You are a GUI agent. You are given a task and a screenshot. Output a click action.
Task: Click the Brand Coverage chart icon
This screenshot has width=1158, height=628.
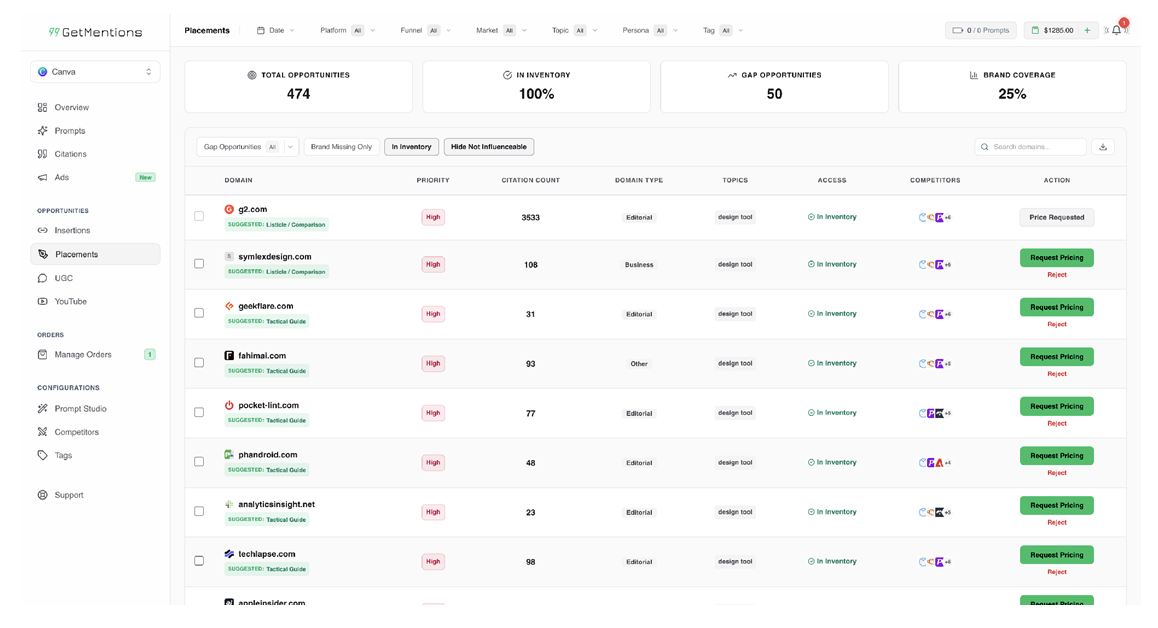(x=973, y=75)
